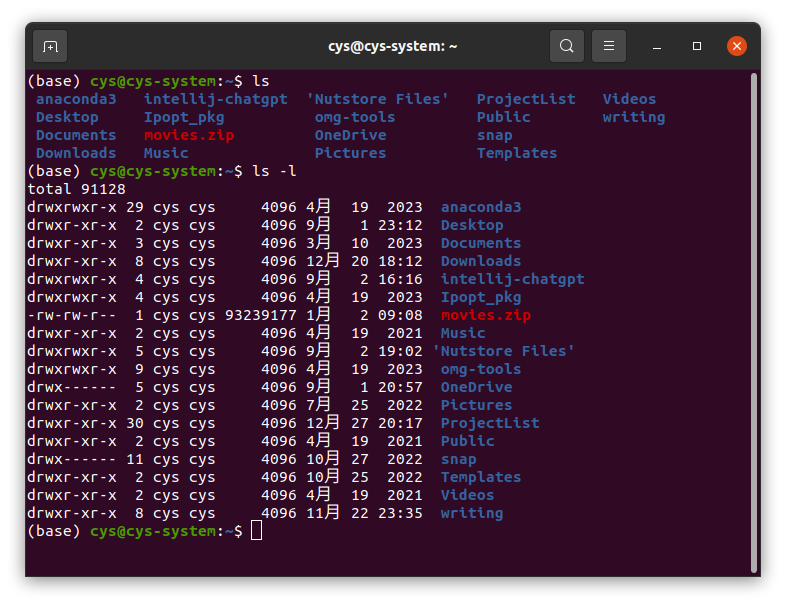Click movies.zip in the long listing
Viewport: 786px width, 605px height.
click(x=485, y=315)
